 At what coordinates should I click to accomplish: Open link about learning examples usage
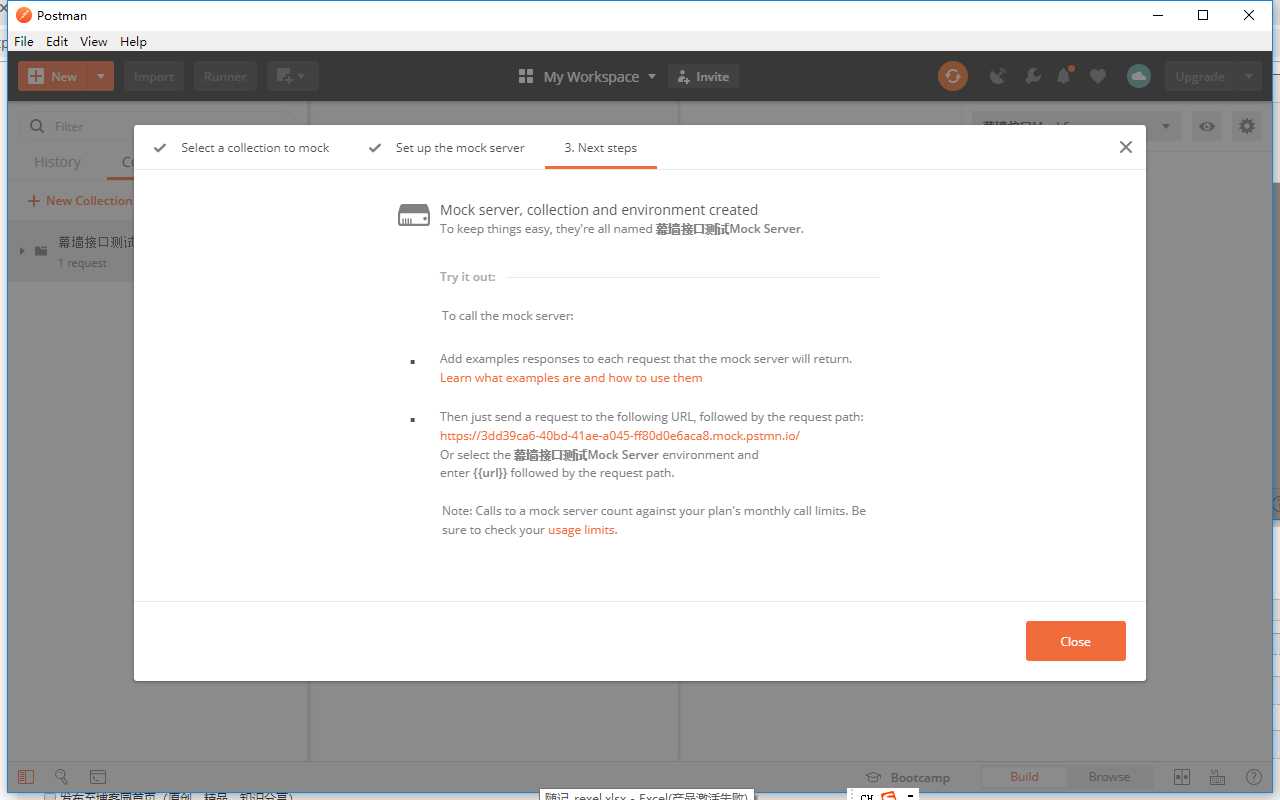pos(571,378)
